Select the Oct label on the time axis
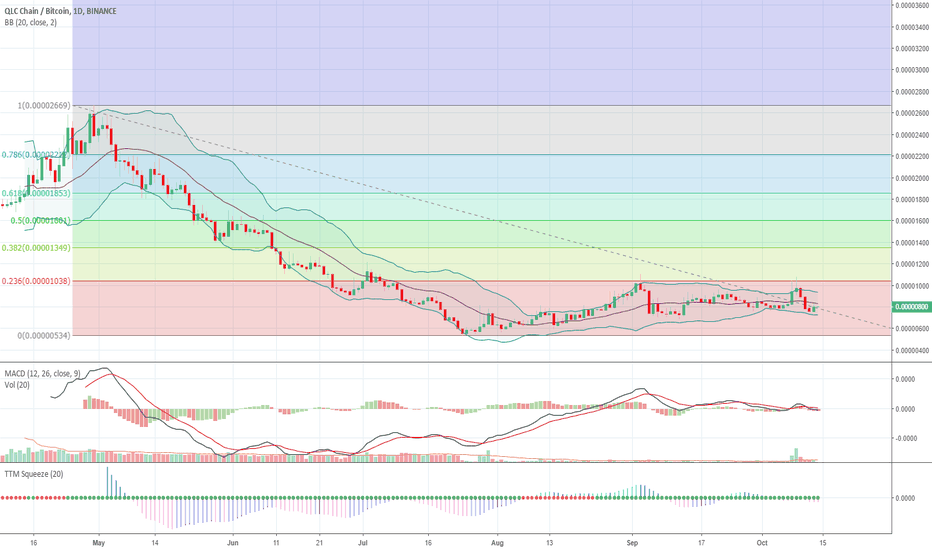 [x=762, y=543]
